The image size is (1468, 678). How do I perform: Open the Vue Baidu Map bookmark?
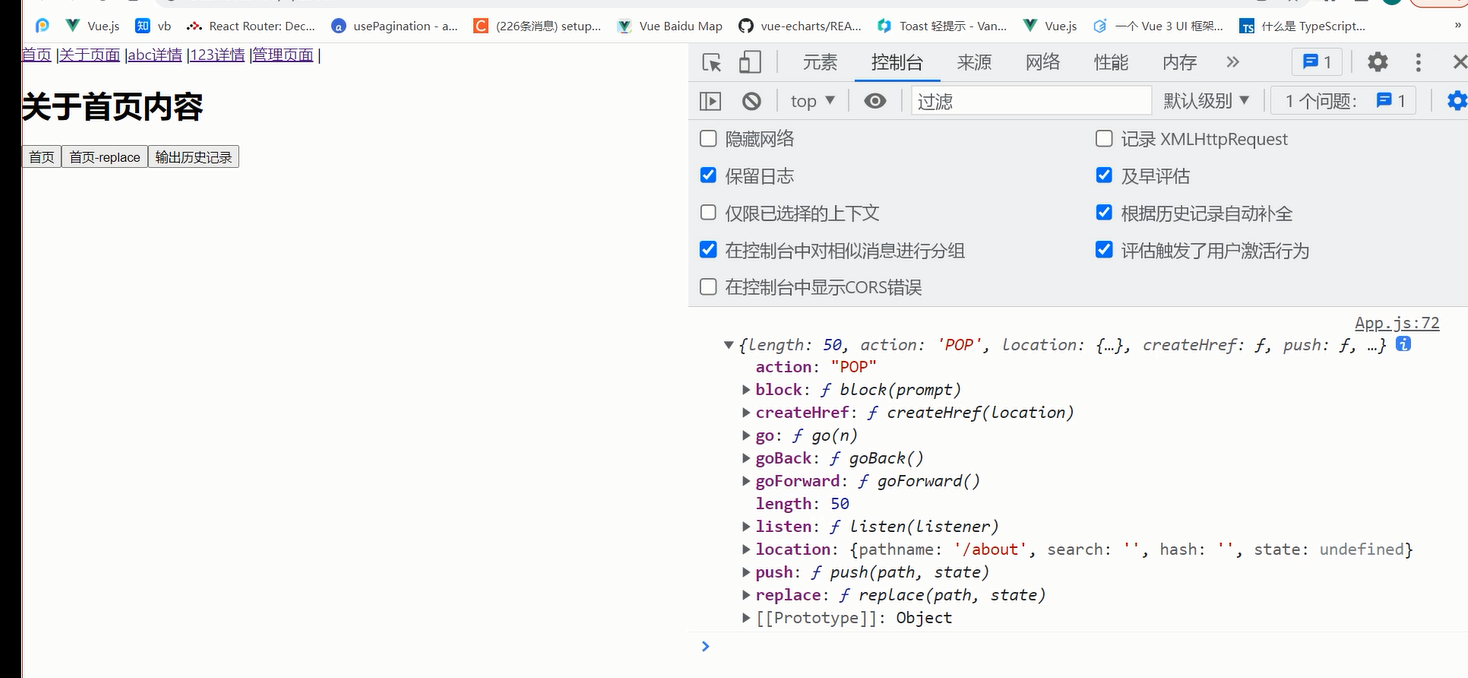pyautogui.click(x=668, y=25)
